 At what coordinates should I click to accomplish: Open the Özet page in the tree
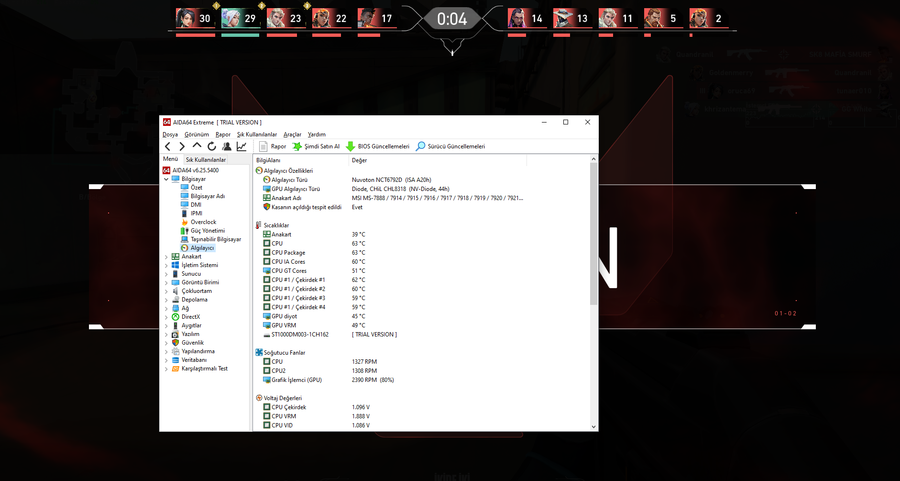click(192, 188)
